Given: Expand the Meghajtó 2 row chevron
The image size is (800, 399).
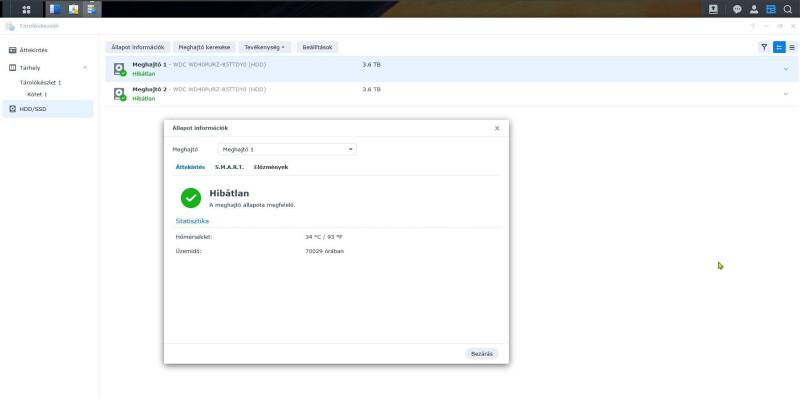Looking at the screenshot, I should pyautogui.click(x=786, y=94).
